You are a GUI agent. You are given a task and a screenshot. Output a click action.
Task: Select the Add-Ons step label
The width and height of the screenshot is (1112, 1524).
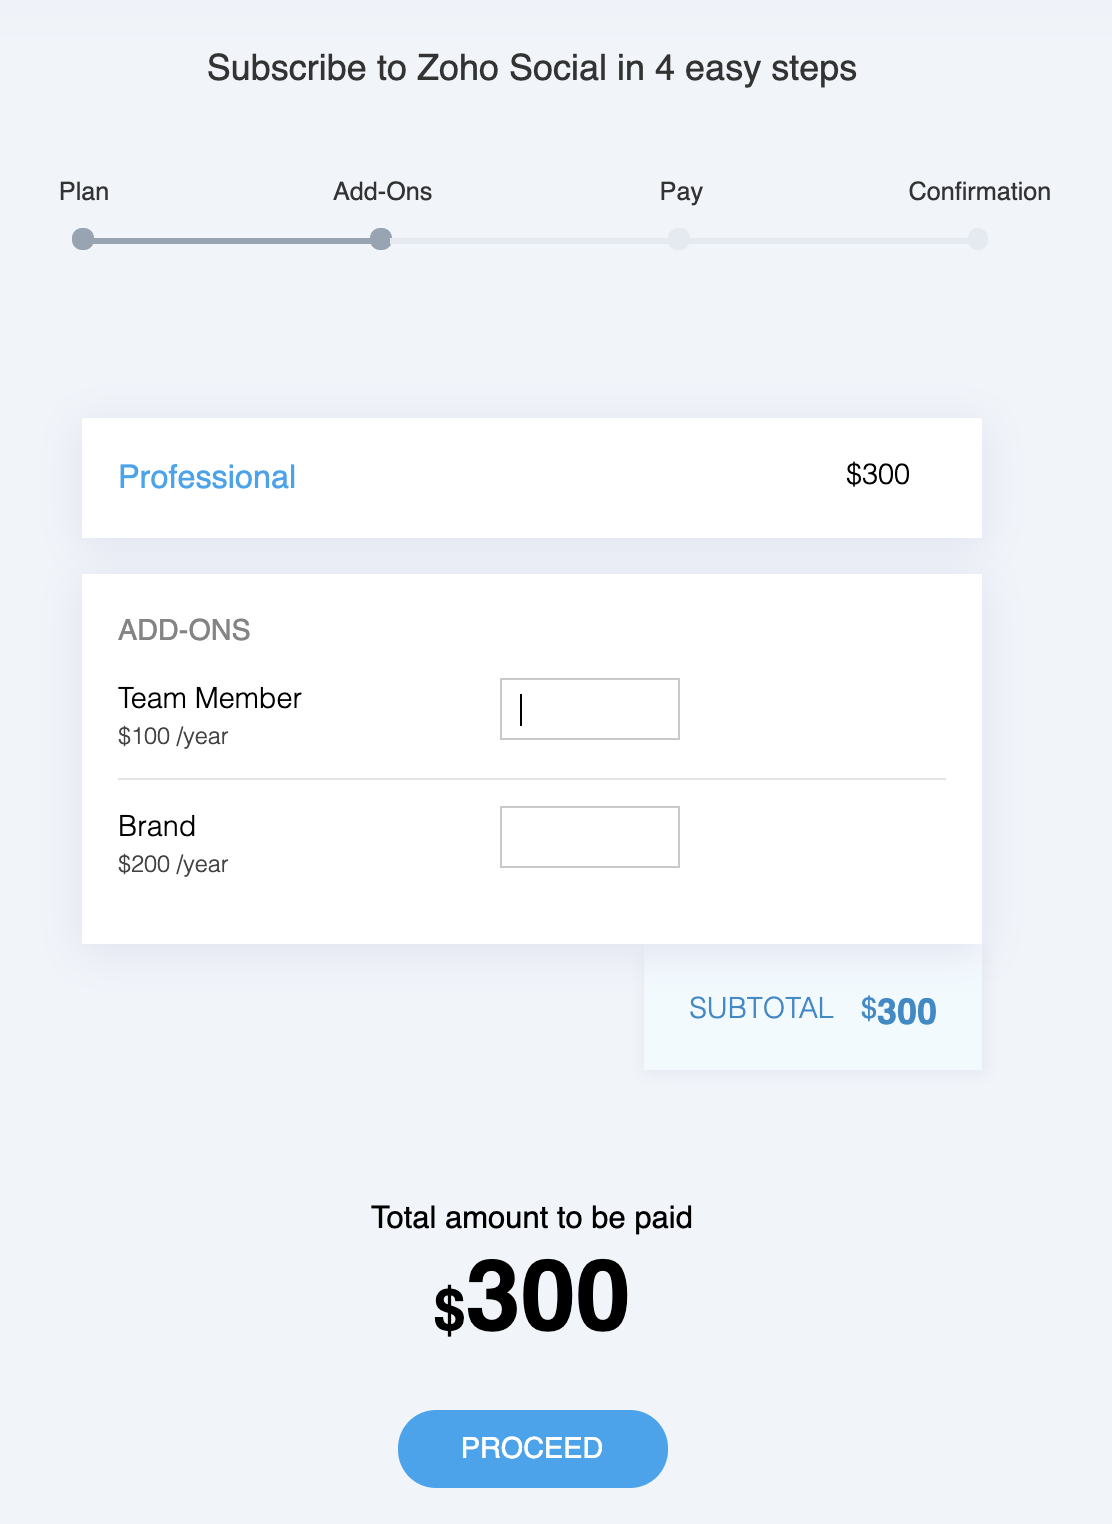pyautogui.click(x=382, y=191)
